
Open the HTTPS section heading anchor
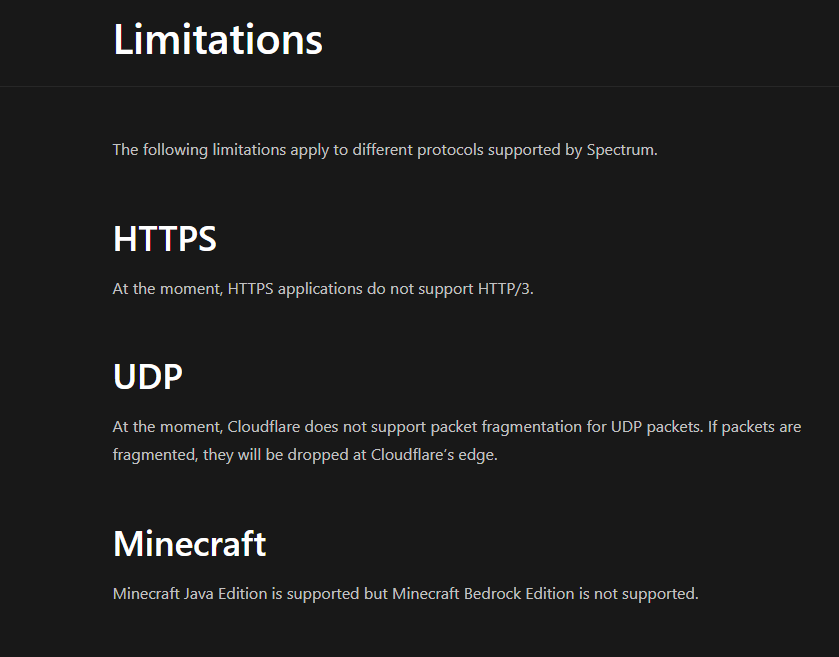coord(165,239)
